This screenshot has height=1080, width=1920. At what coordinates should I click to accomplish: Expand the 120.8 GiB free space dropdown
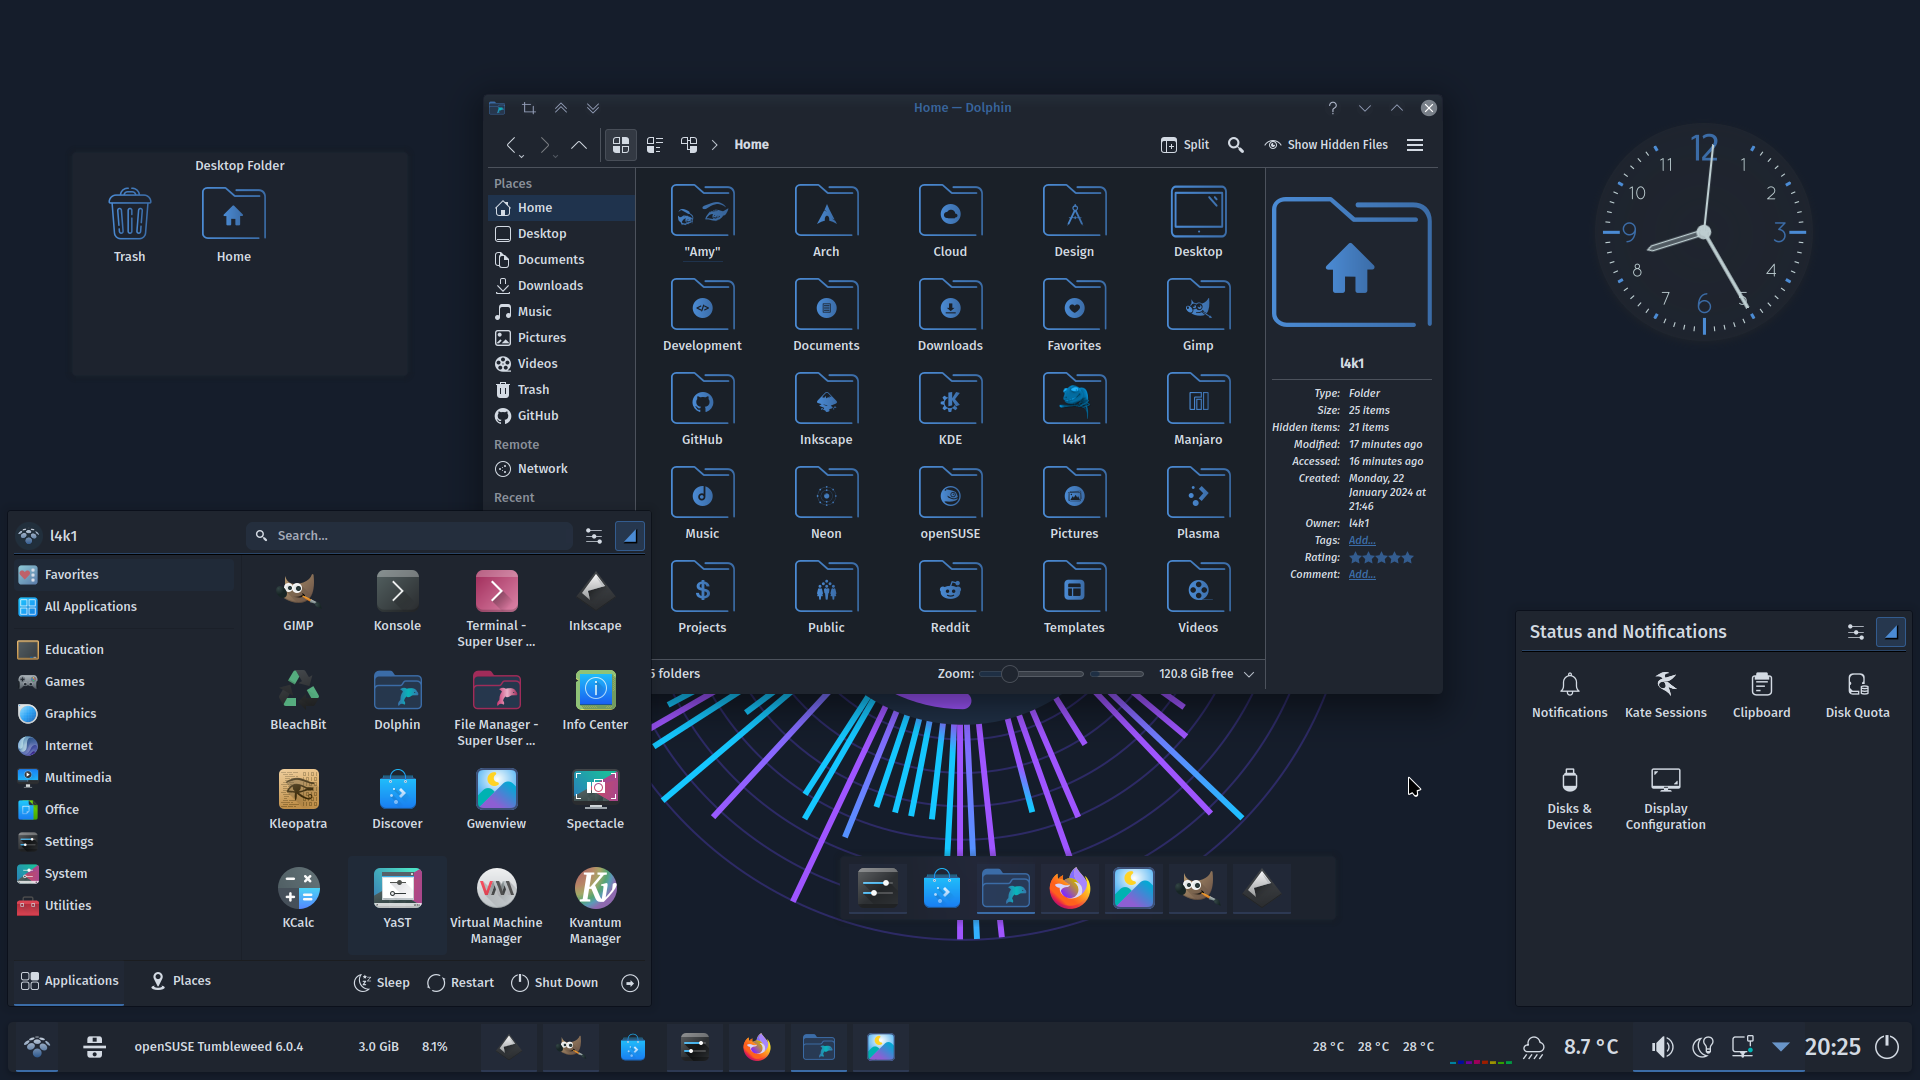pyautogui.click(x=1249, y=674)
